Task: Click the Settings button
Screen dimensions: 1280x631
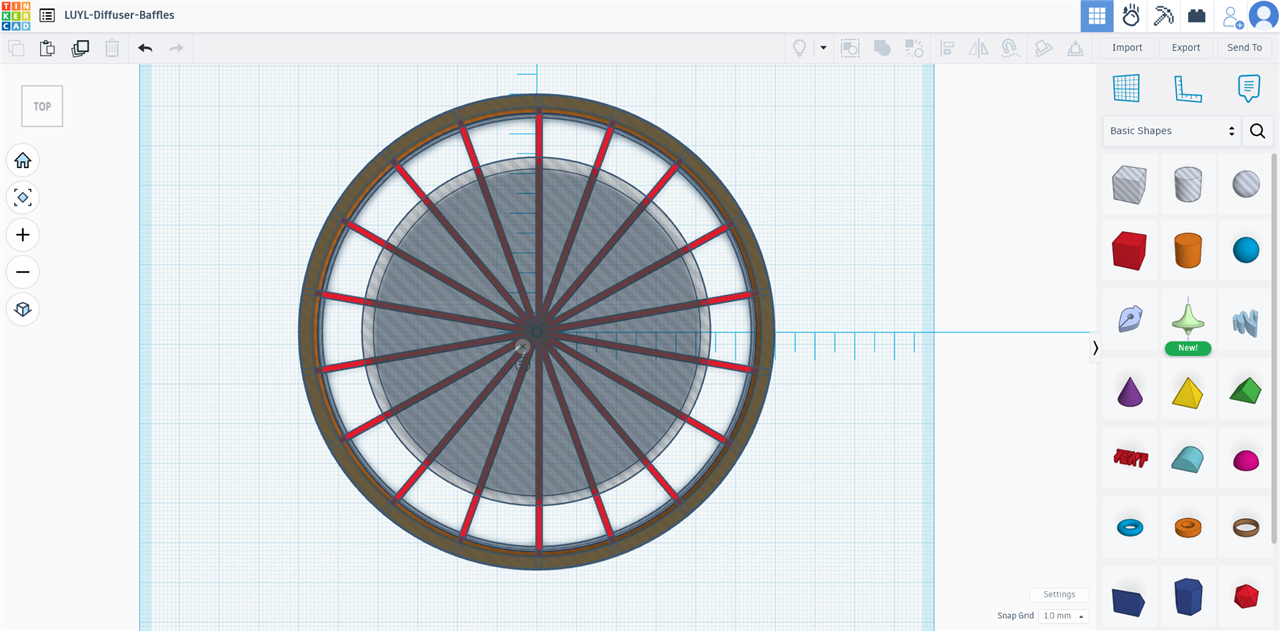Action: [1059, 594]
